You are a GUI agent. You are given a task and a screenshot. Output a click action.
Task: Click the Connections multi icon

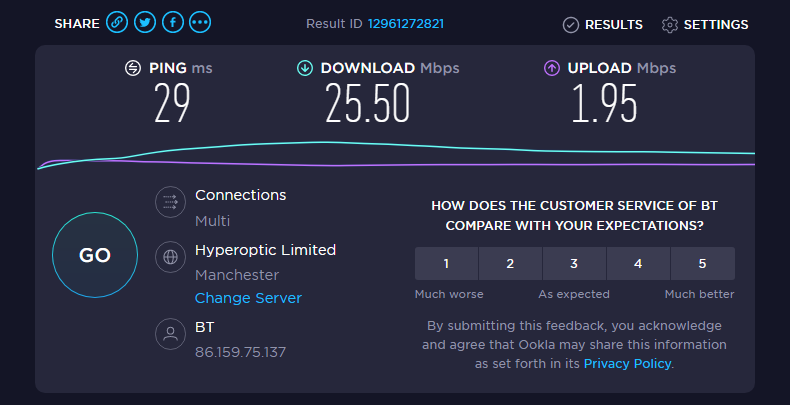(x=171, y=202)
